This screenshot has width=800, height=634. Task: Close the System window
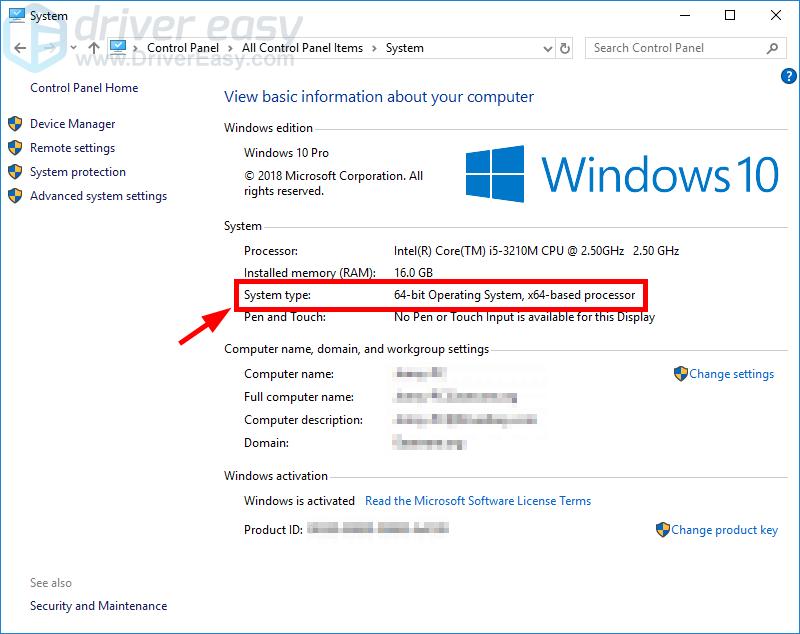tap(776, 15)
